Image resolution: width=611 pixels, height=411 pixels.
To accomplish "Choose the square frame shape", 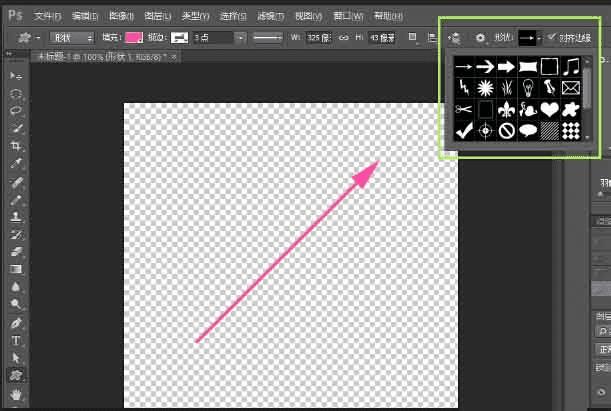I will point(549,67).
